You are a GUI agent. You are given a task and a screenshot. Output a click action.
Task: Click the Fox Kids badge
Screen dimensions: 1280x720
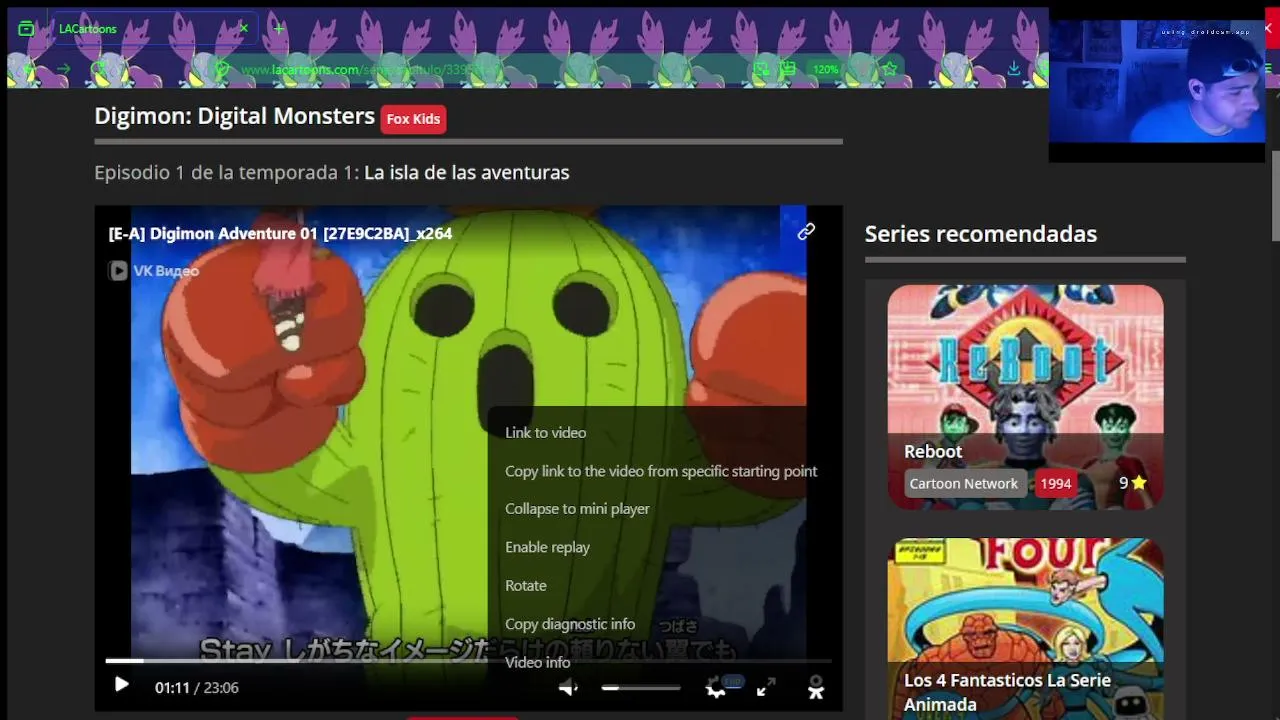(413, 118)
